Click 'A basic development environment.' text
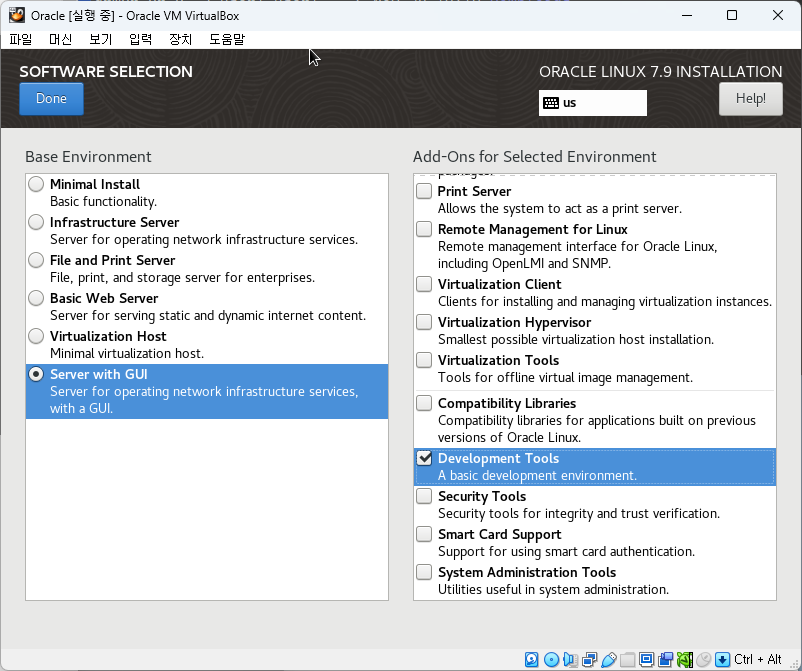 [x=537, y=476]
